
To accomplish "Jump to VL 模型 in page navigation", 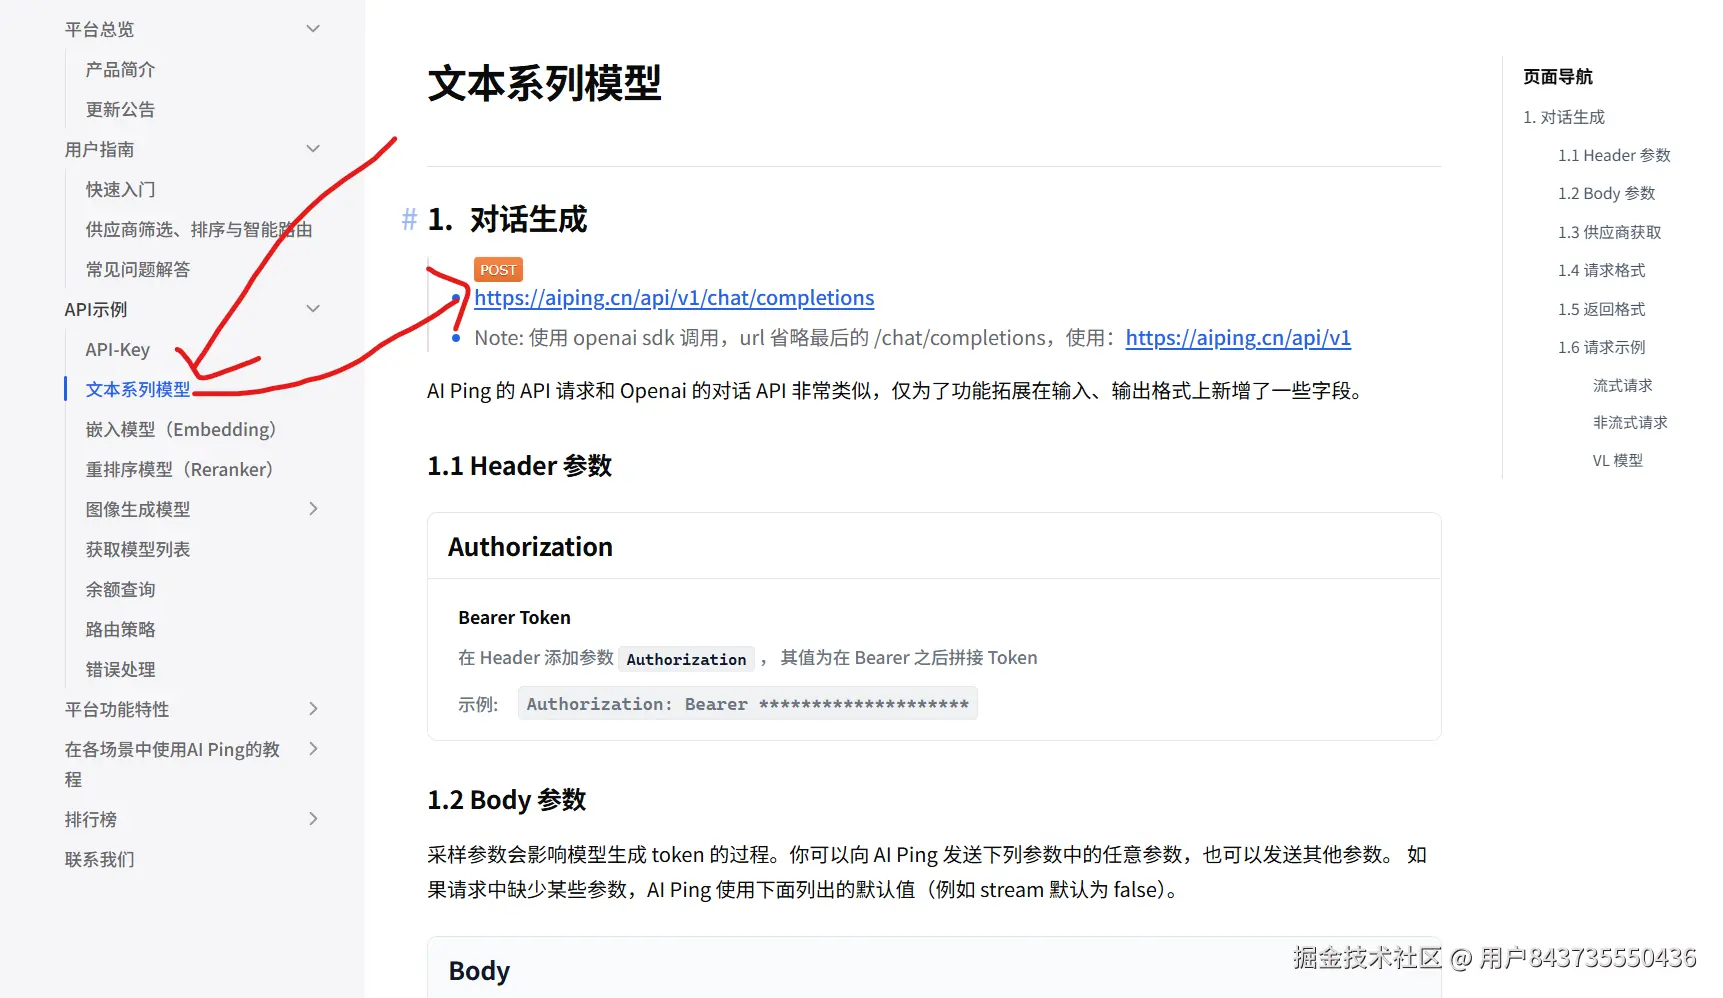I will point(1617,460).
